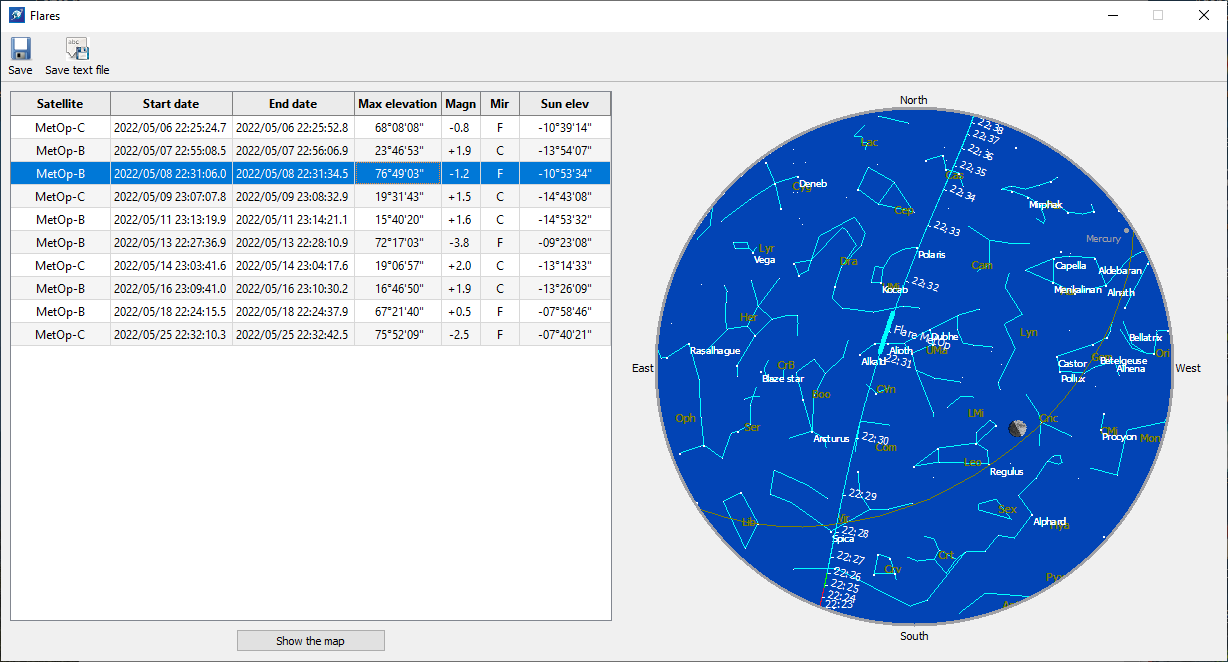Click the Regulus star label
1228x662 pixels.
coord(1006,471)
